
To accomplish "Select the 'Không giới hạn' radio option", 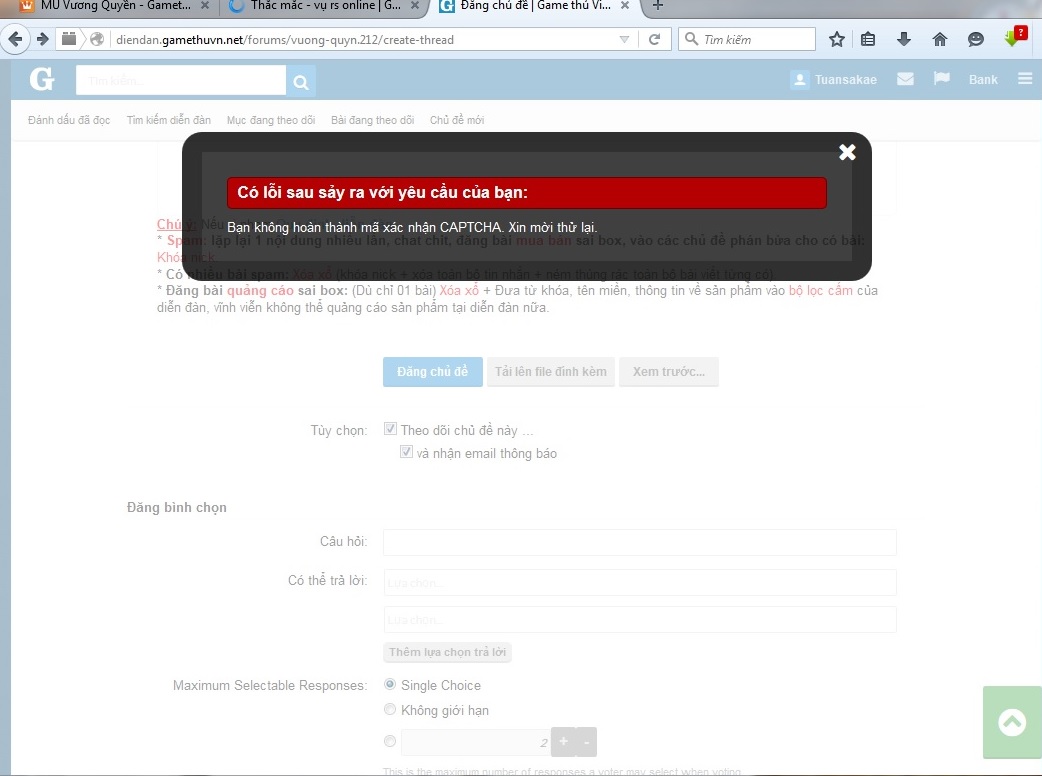I will tap(390, 710).
